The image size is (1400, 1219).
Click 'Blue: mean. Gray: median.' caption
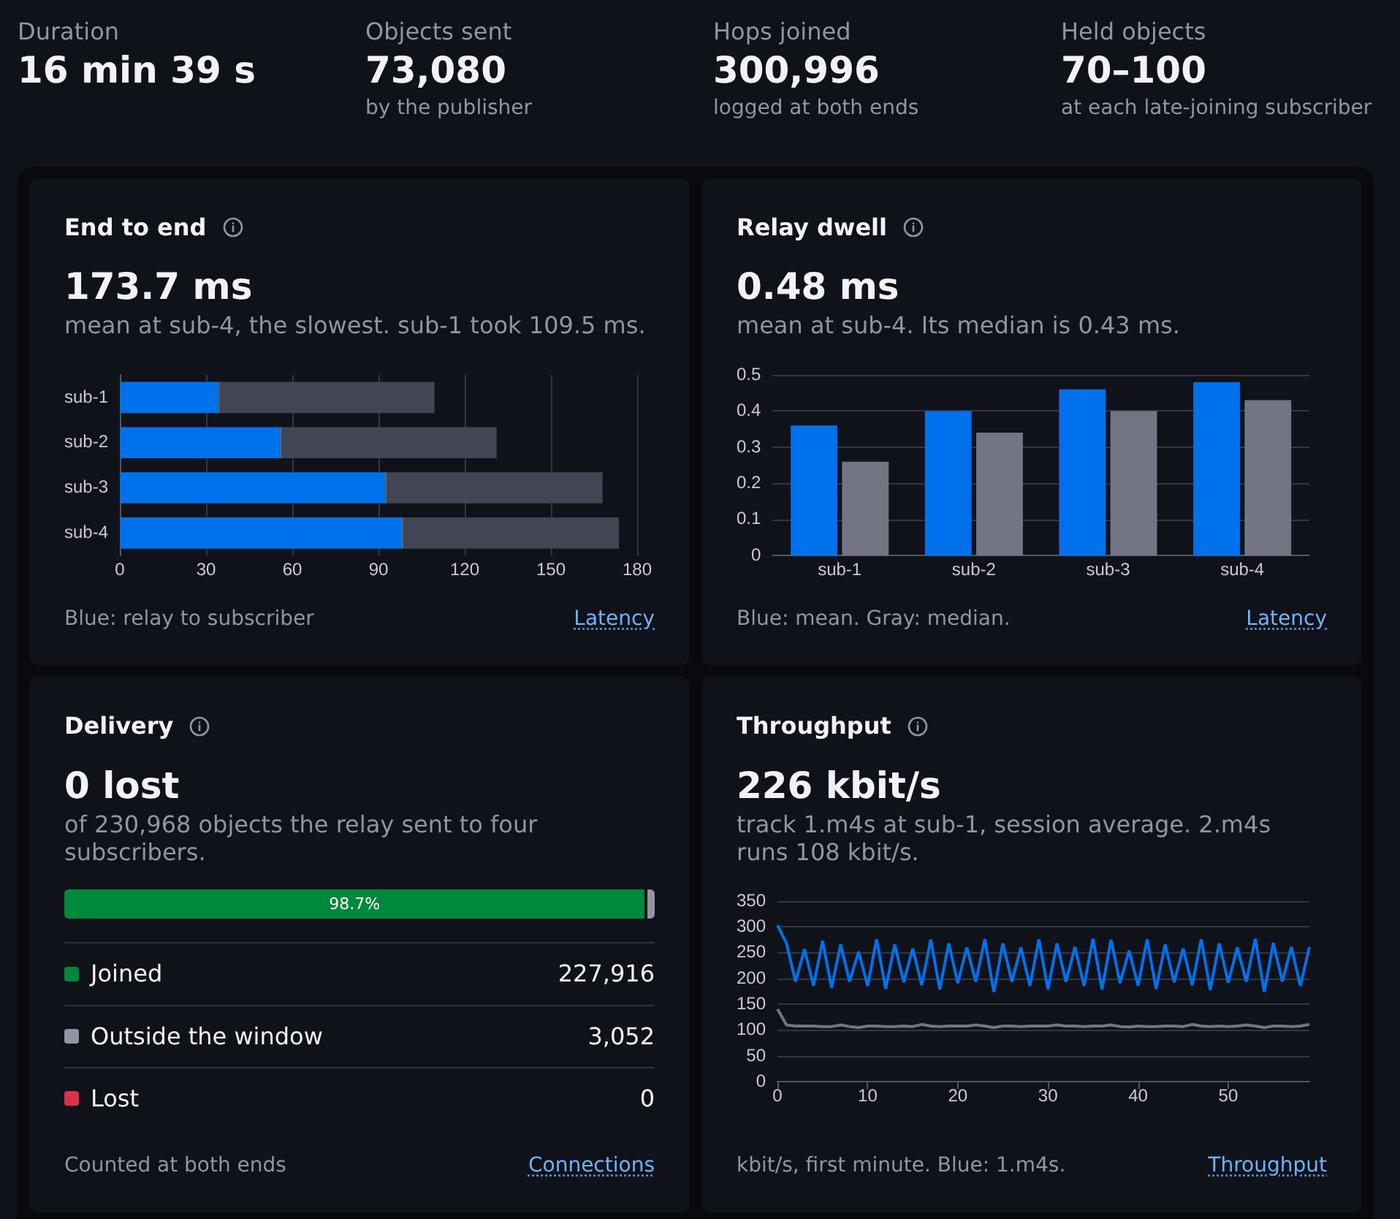[x=873, y=618]
